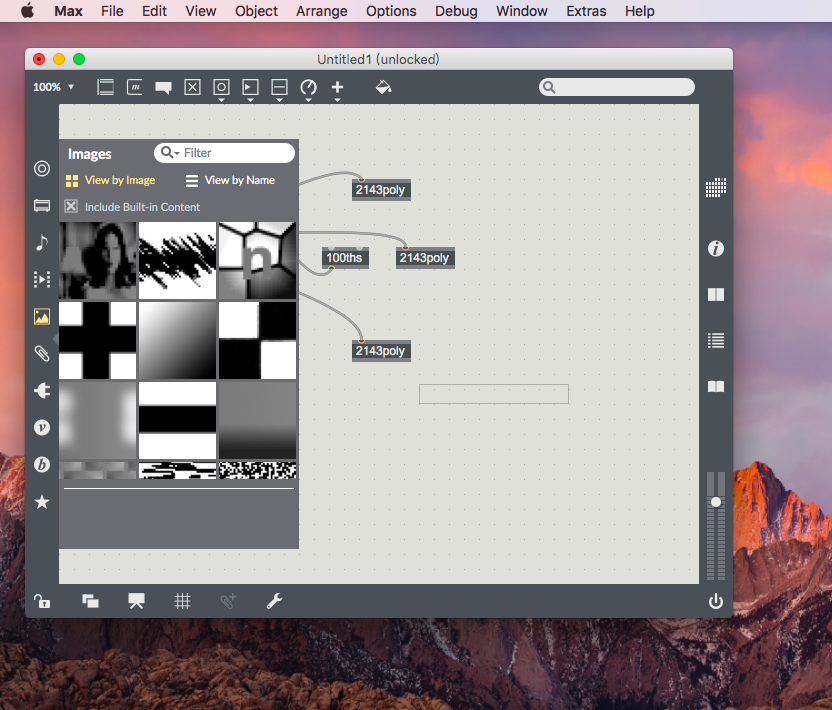
Task: Toggle audio power button on
Action: [716, 601]
